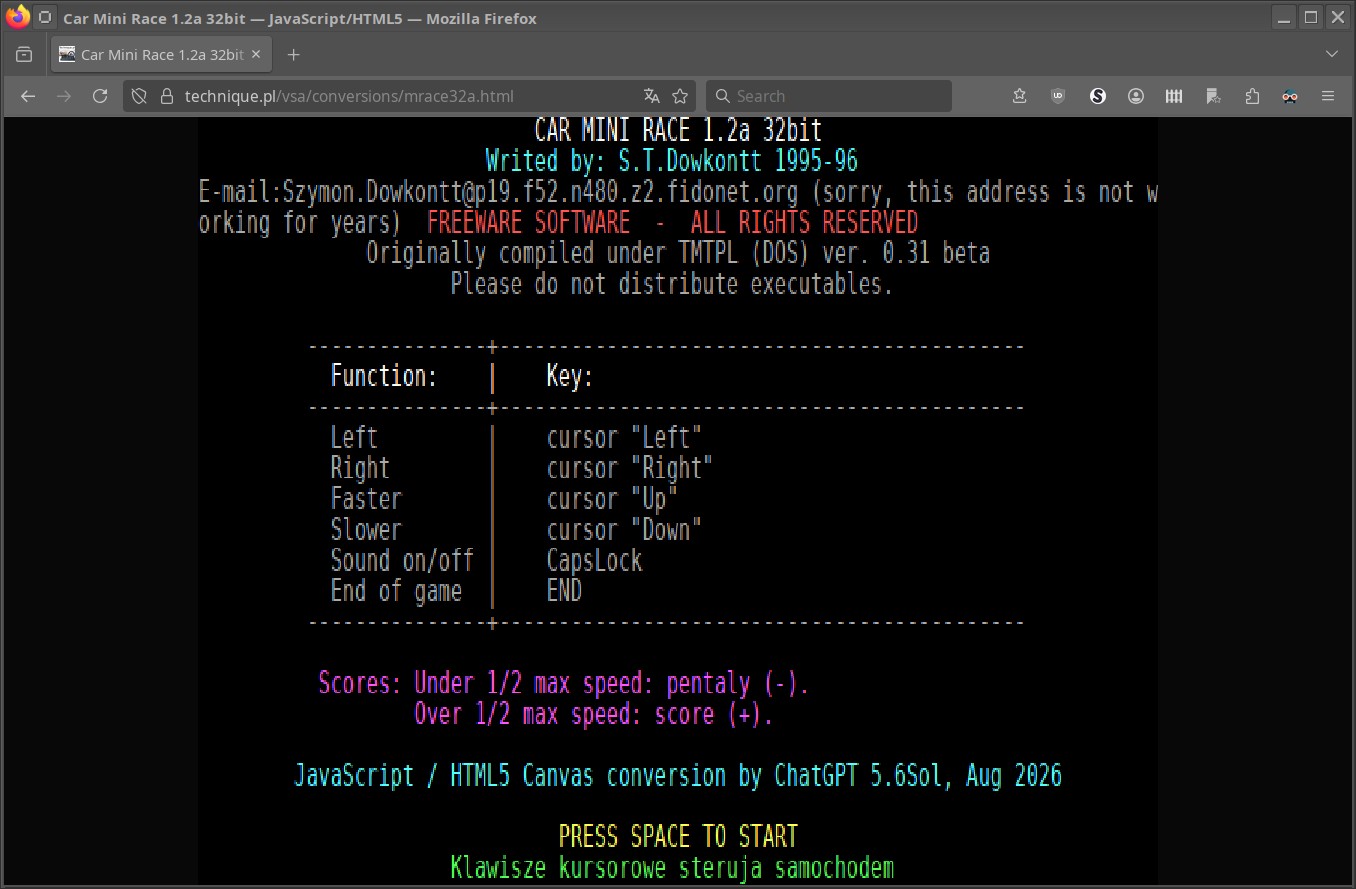Open tracking protection shield icon
The height and width of the screenshot is (889, 1356).
[141, 96]
